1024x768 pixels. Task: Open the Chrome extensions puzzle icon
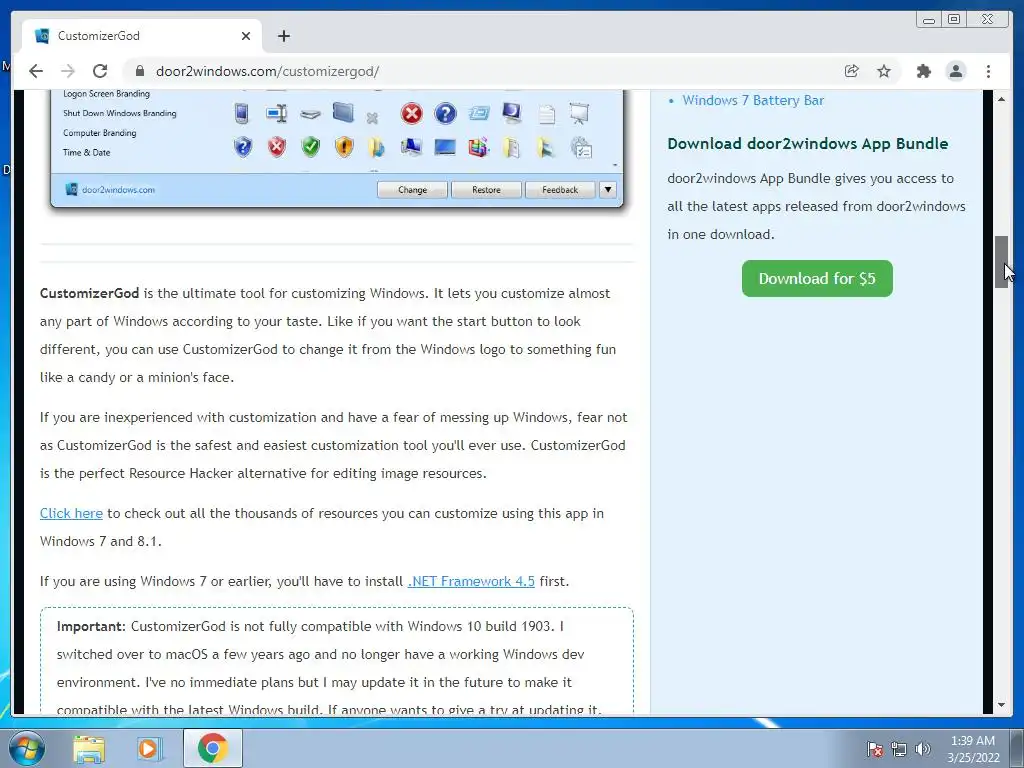coord(923,71)
